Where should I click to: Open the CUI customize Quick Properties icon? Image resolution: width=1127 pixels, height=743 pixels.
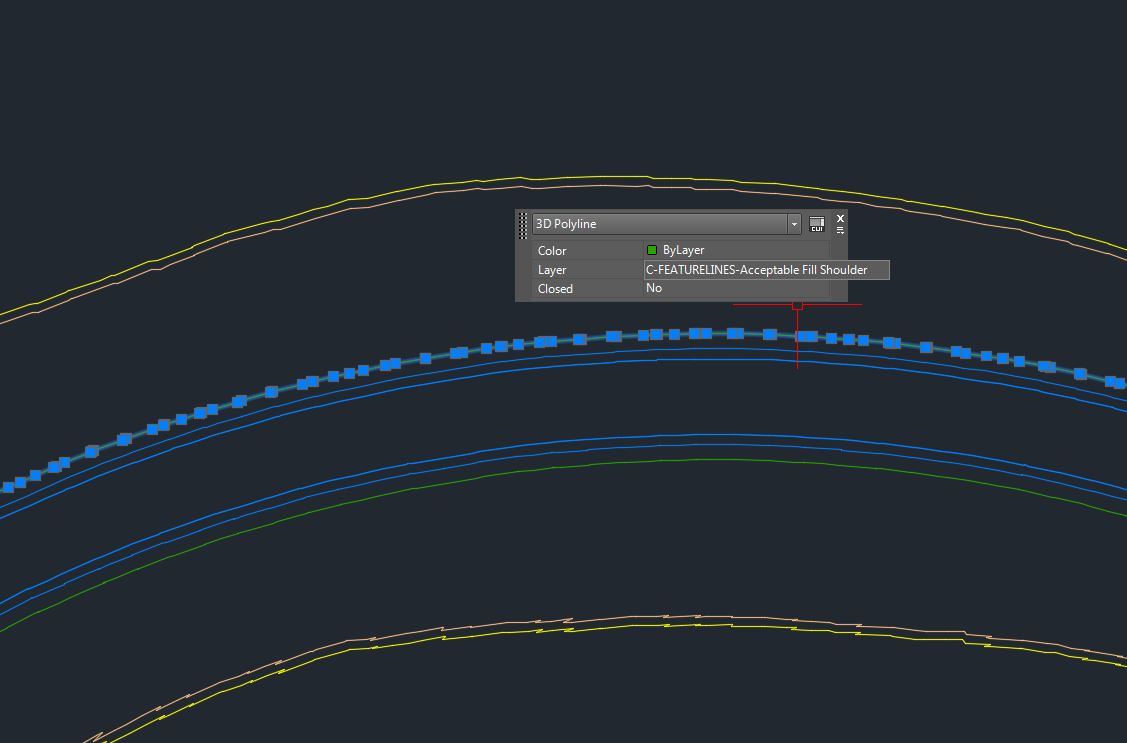pos(816,224)
